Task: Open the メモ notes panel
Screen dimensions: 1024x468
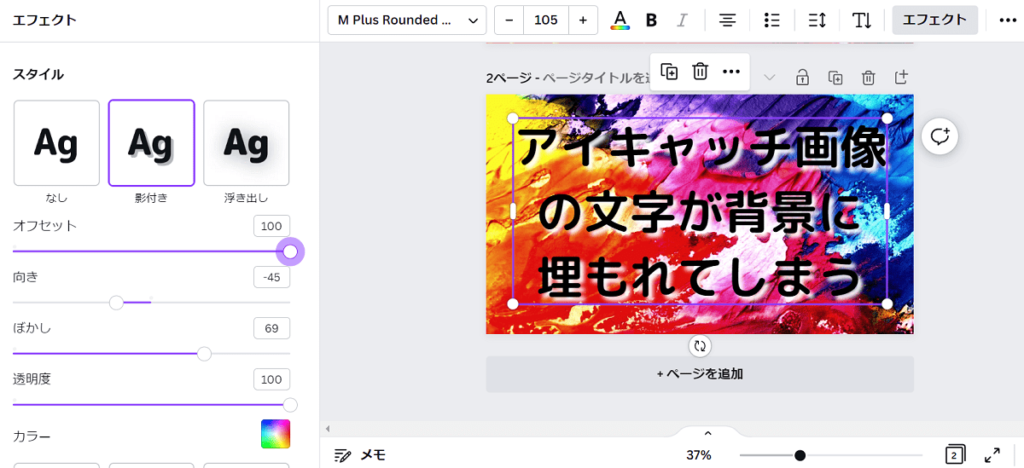Action: pos(359,455)
